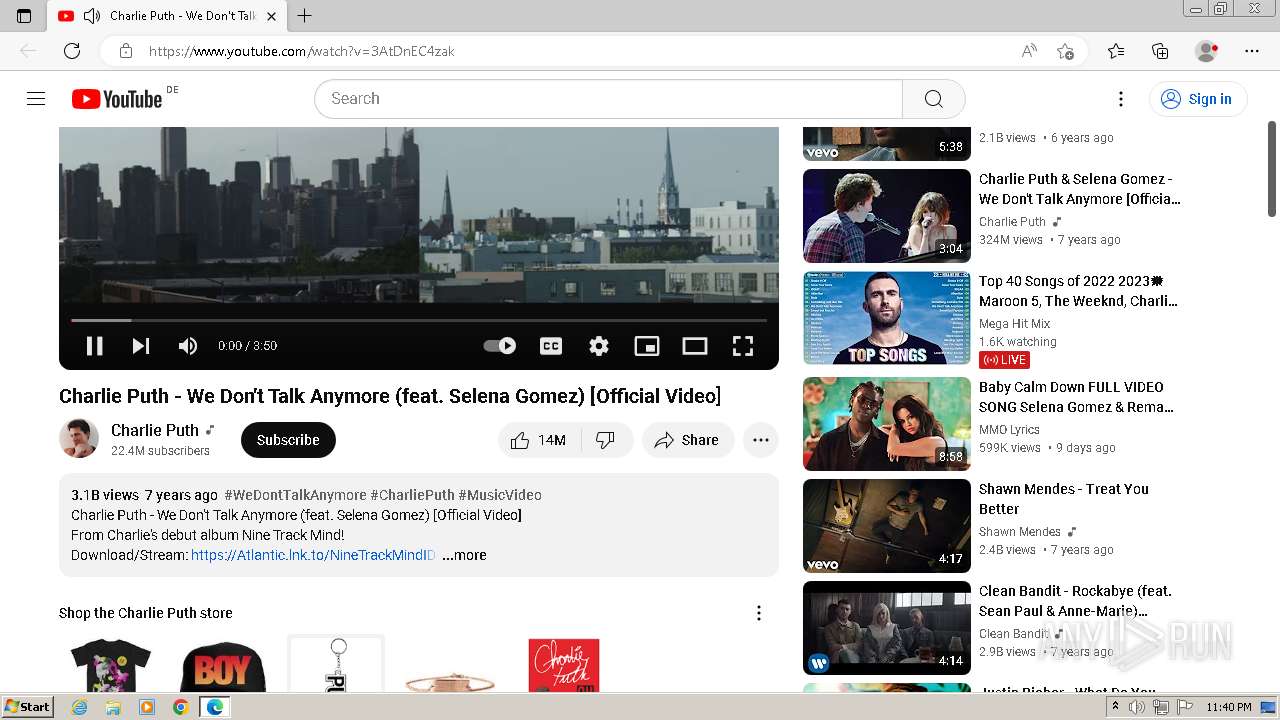1280x720 pixels.
Task: Open Clean Bandit - Rockabye video title
Action: [x=1075, y=601]
